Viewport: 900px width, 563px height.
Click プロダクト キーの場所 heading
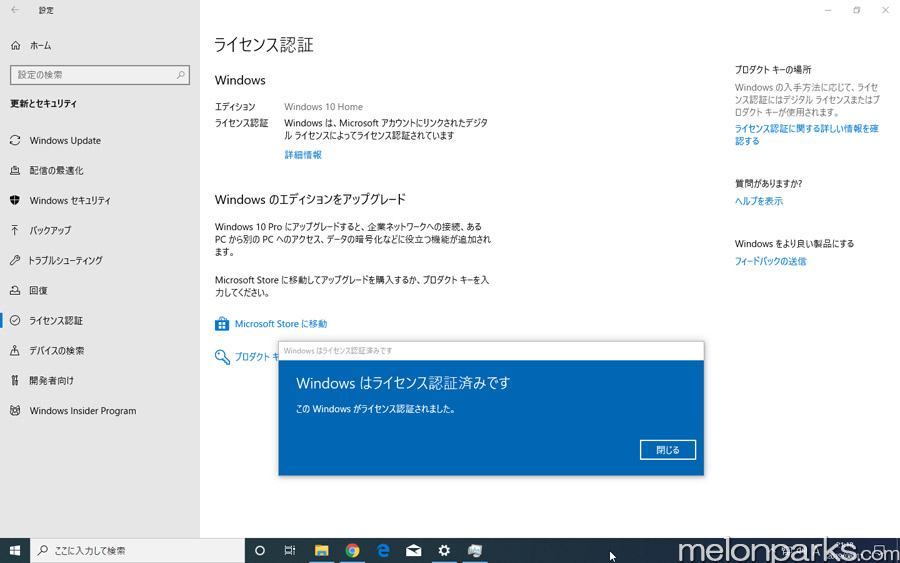coord(773,69)
